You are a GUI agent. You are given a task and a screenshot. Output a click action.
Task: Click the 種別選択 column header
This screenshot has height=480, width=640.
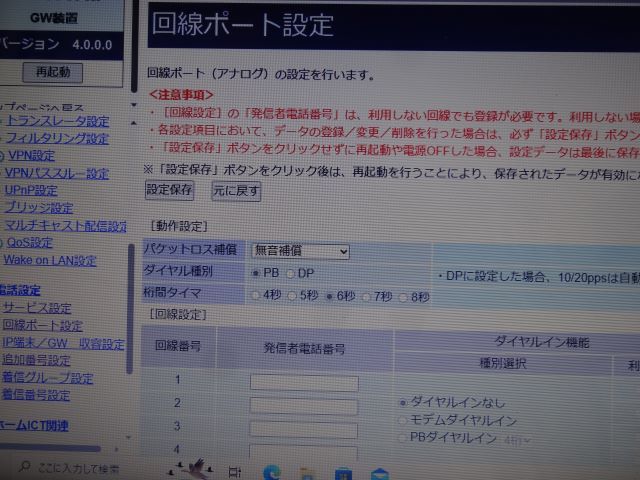point(503,363)
